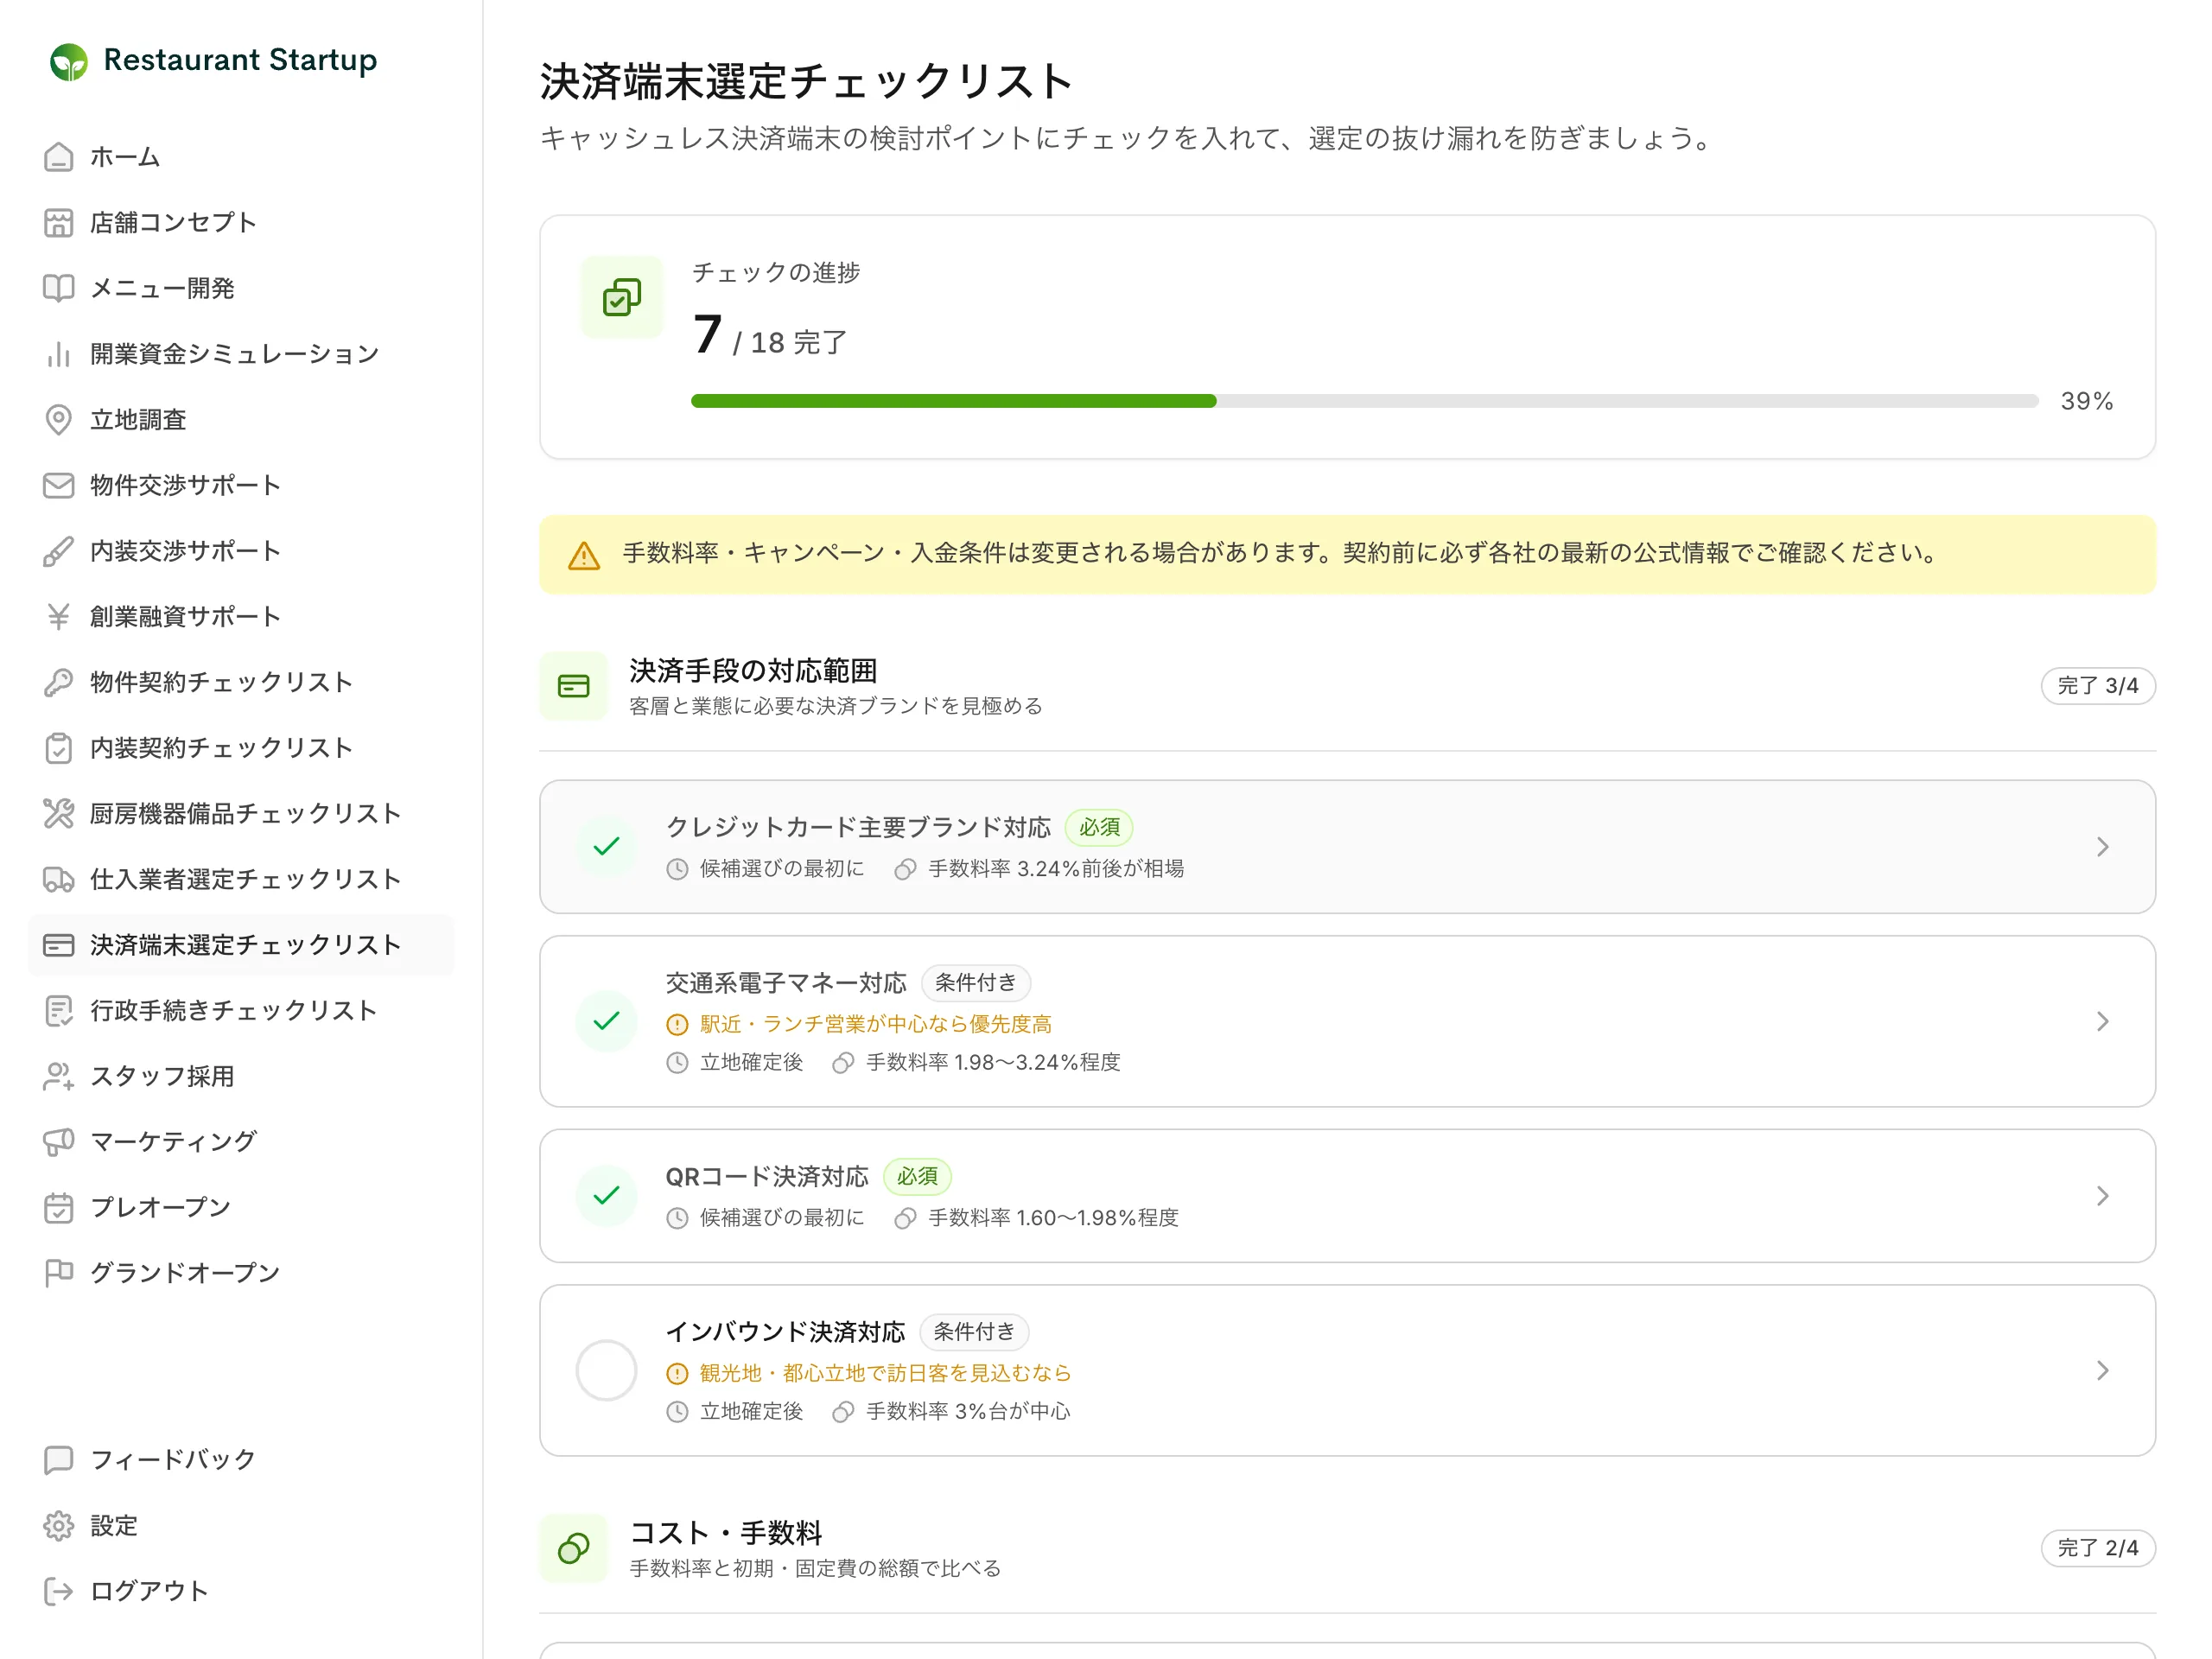This screenshot has height=1659, width=2212.
Task: Click the 39% progress label
Action: [2087, 401]
